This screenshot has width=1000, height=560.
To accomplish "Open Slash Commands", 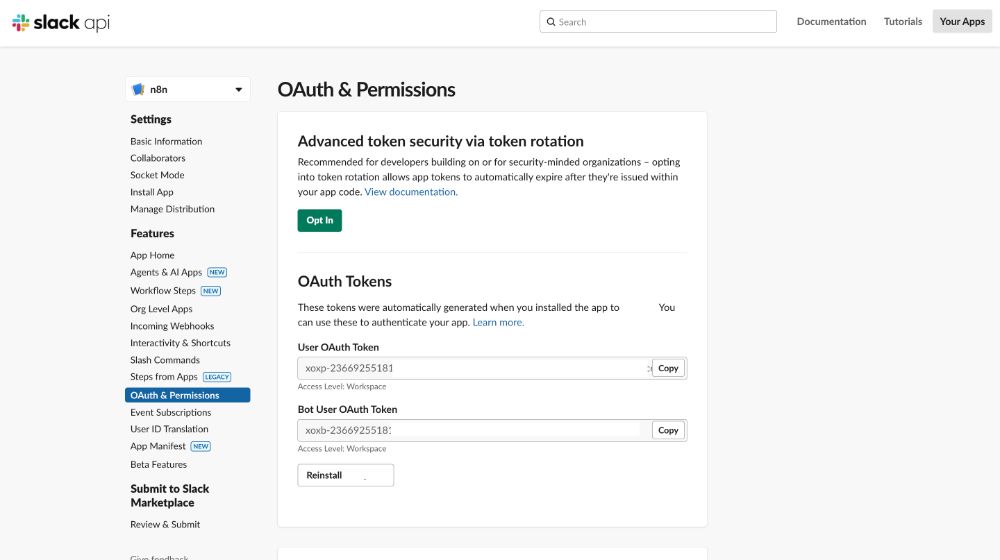I will [x=165, y=360].
